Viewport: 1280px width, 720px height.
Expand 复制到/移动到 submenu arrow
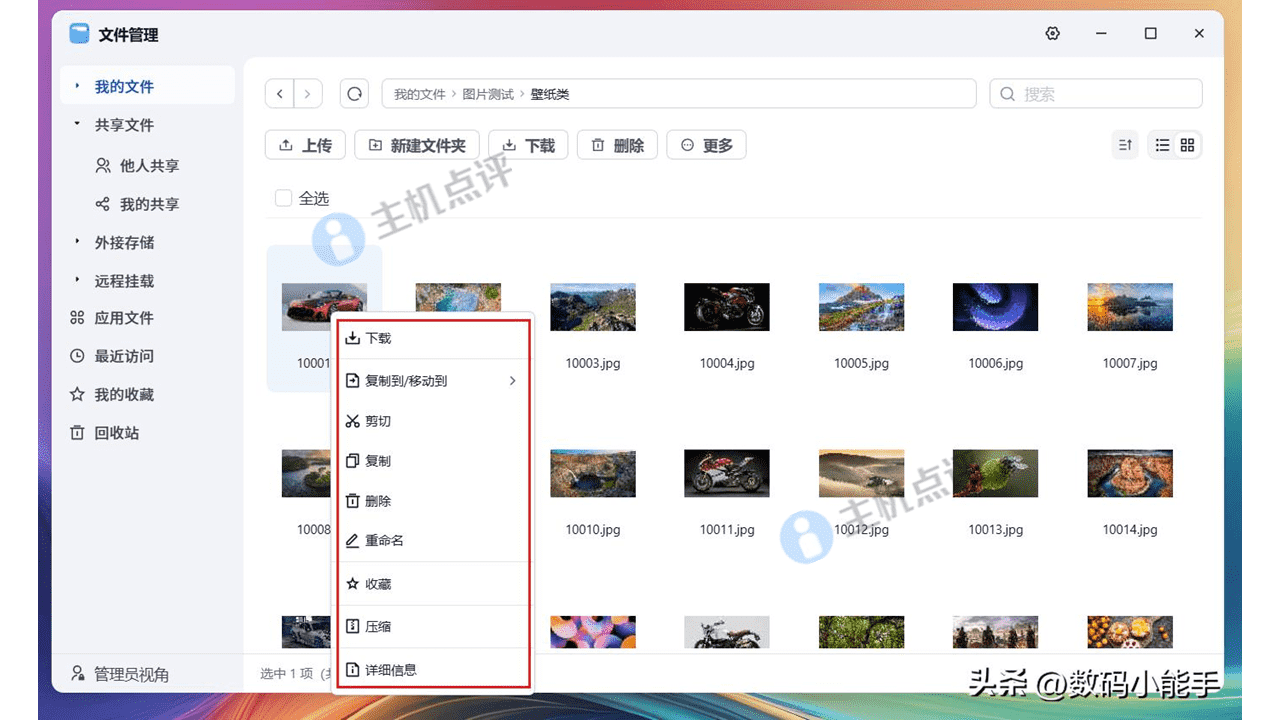tap(513, 381)
